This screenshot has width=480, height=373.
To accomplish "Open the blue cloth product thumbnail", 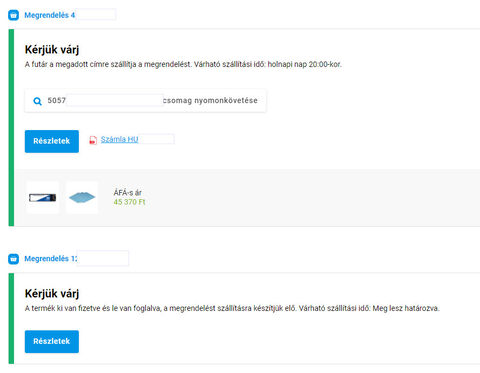I will pos(82,197).
